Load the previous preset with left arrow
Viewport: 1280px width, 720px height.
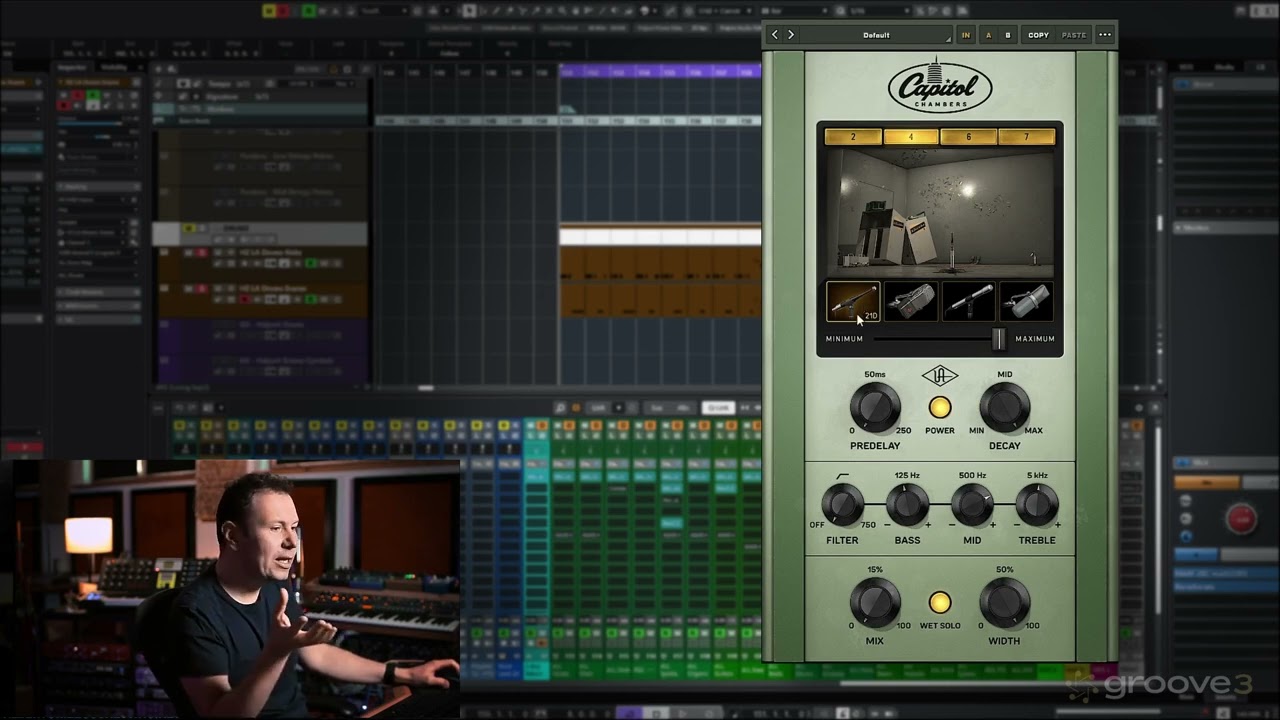(x=775, y=35)
